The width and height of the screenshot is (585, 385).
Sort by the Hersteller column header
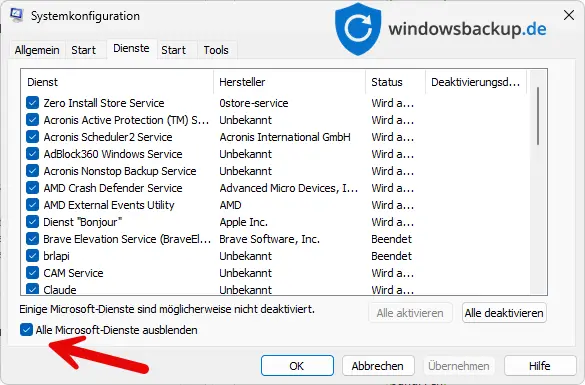290,82
